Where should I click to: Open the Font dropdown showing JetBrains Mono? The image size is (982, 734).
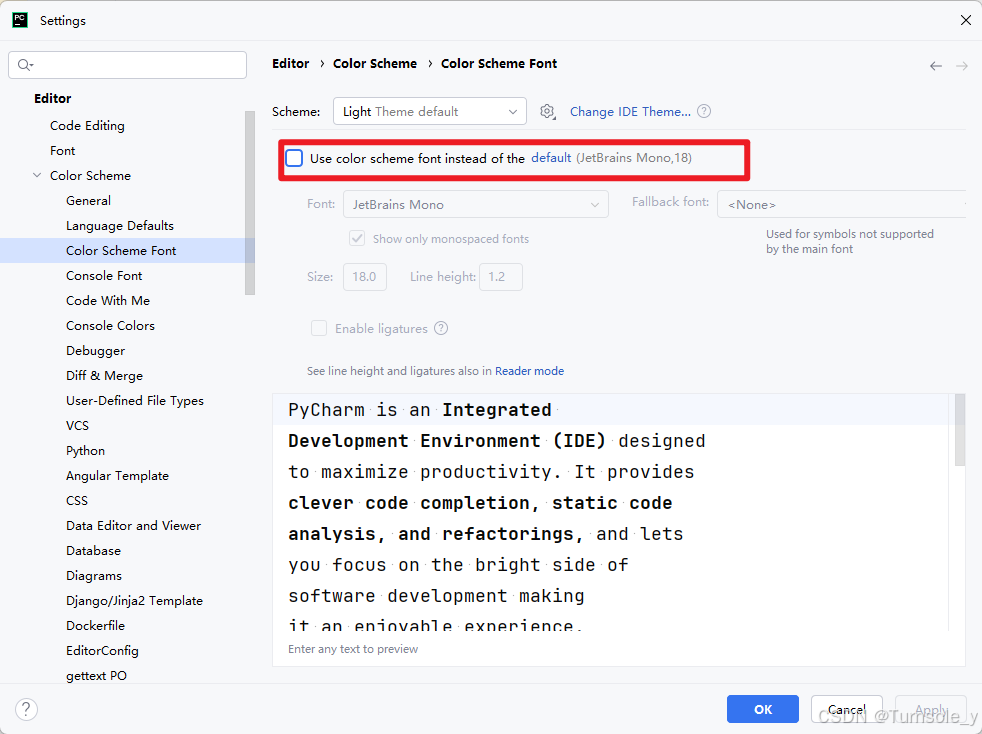click(476, 204)
